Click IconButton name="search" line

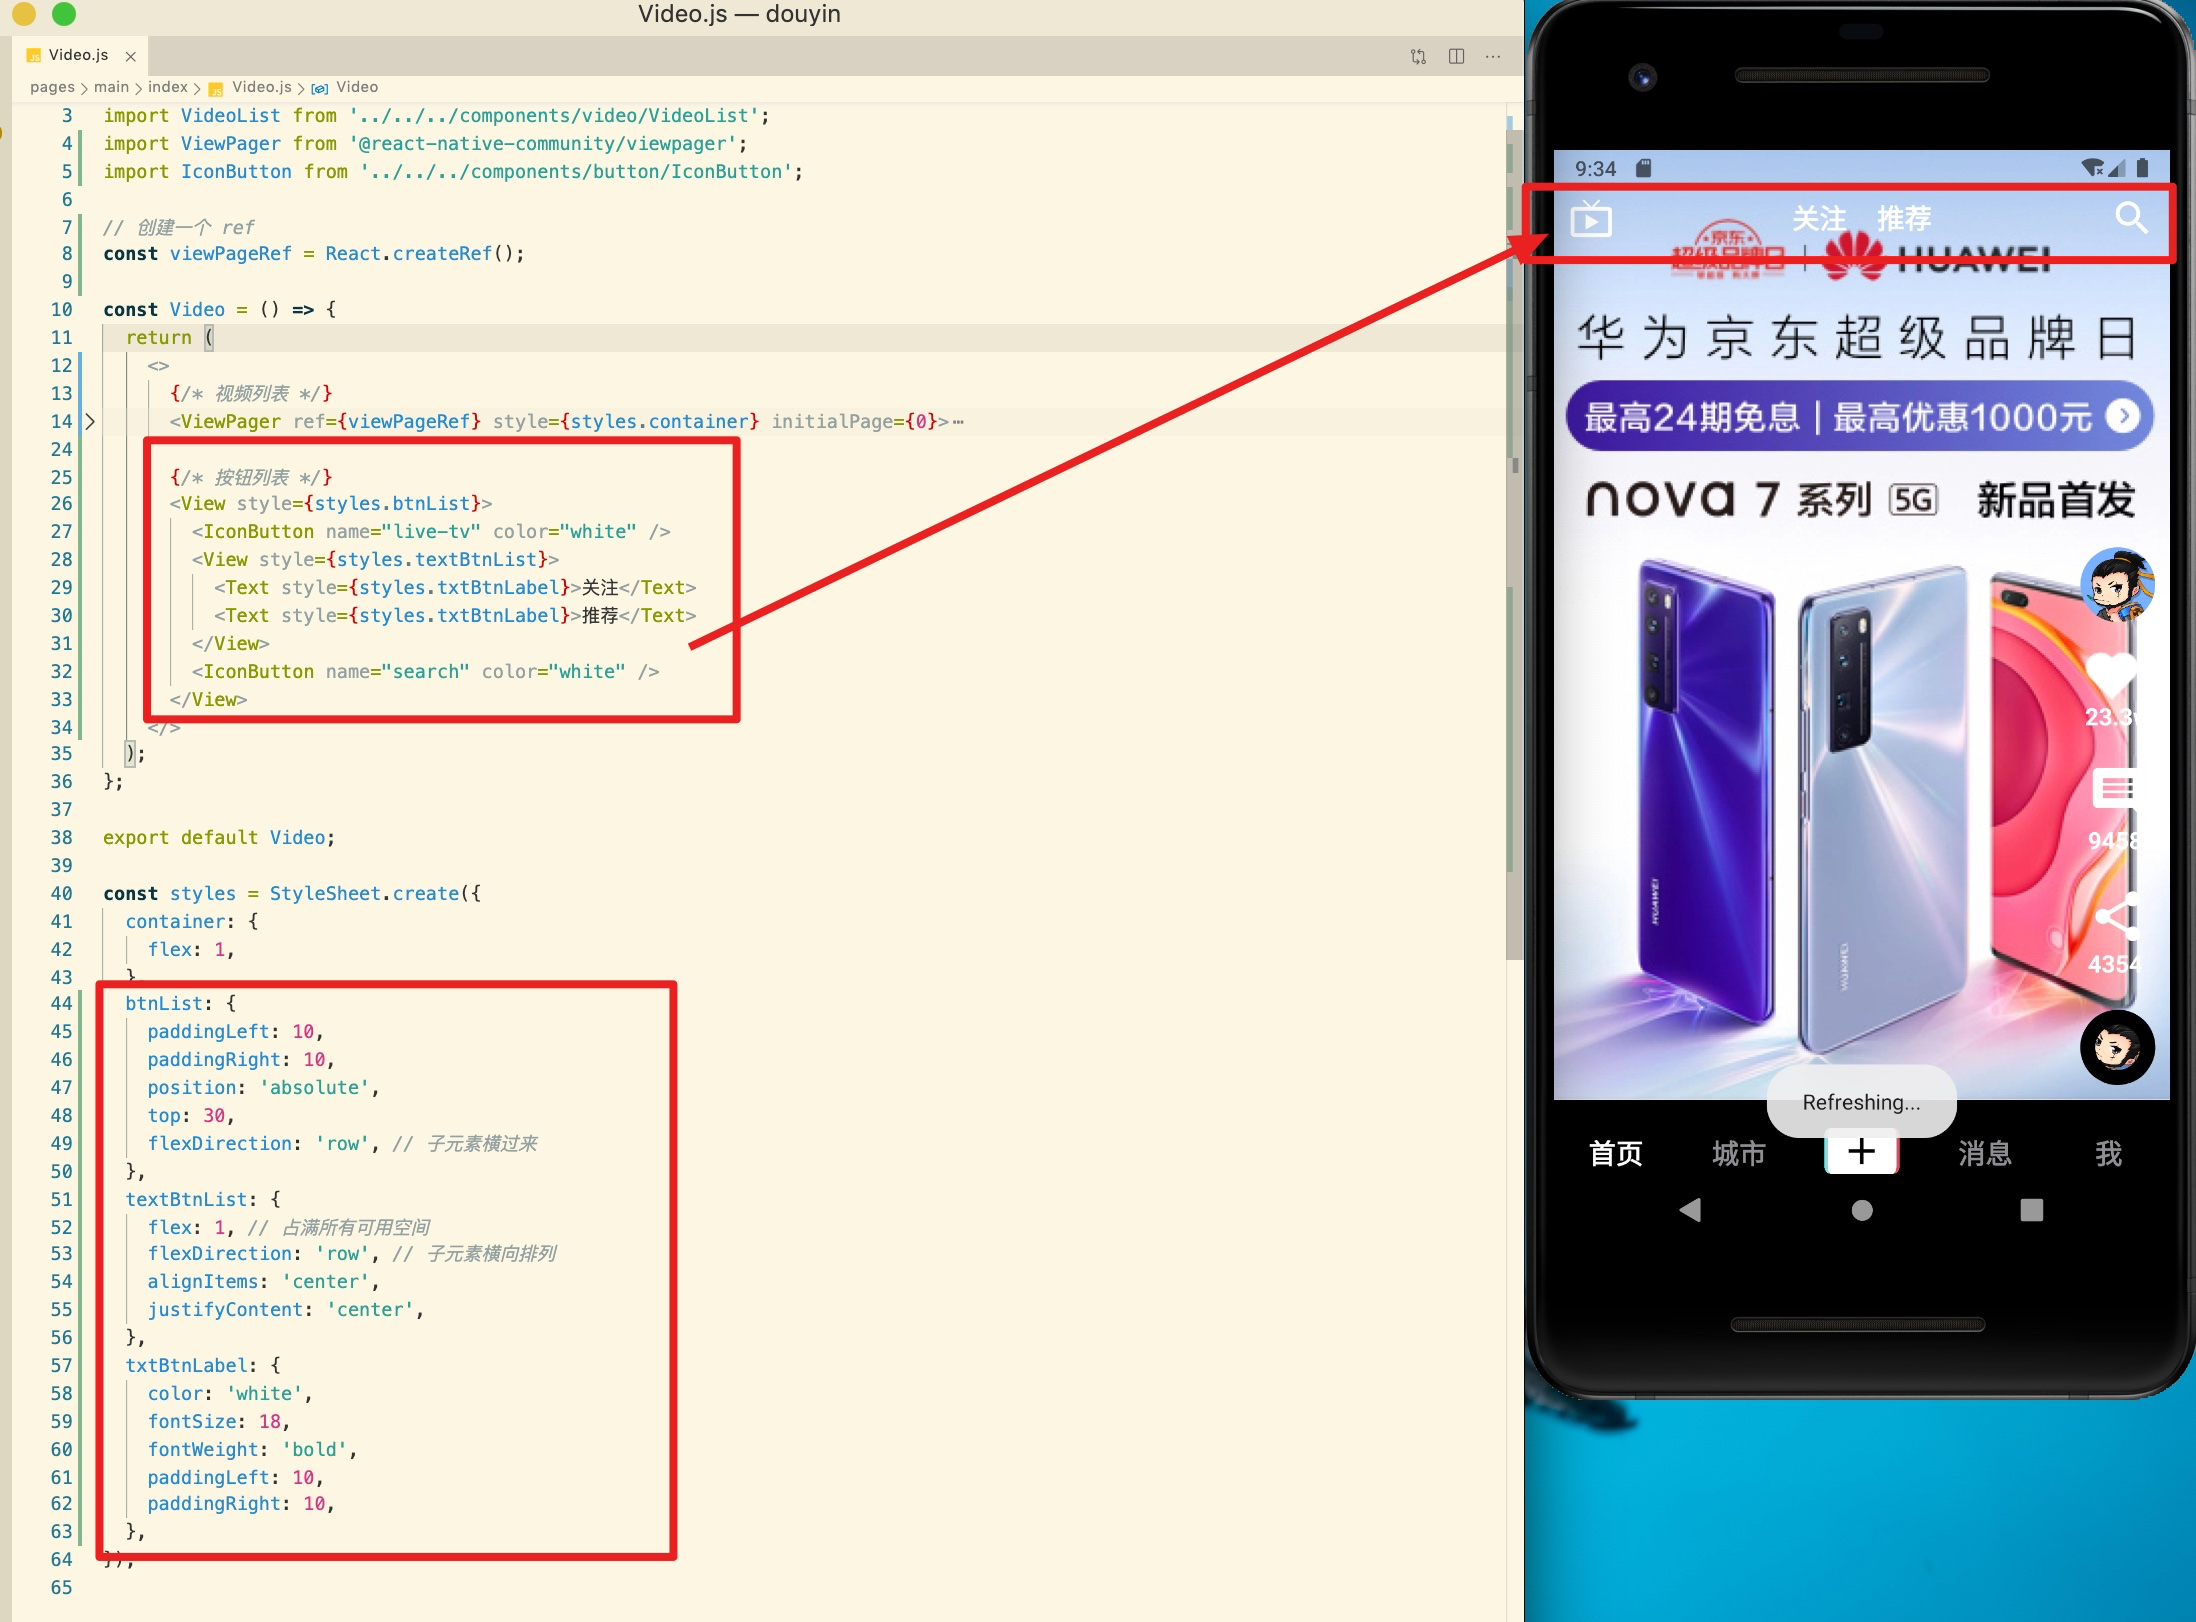click(426, 671)
